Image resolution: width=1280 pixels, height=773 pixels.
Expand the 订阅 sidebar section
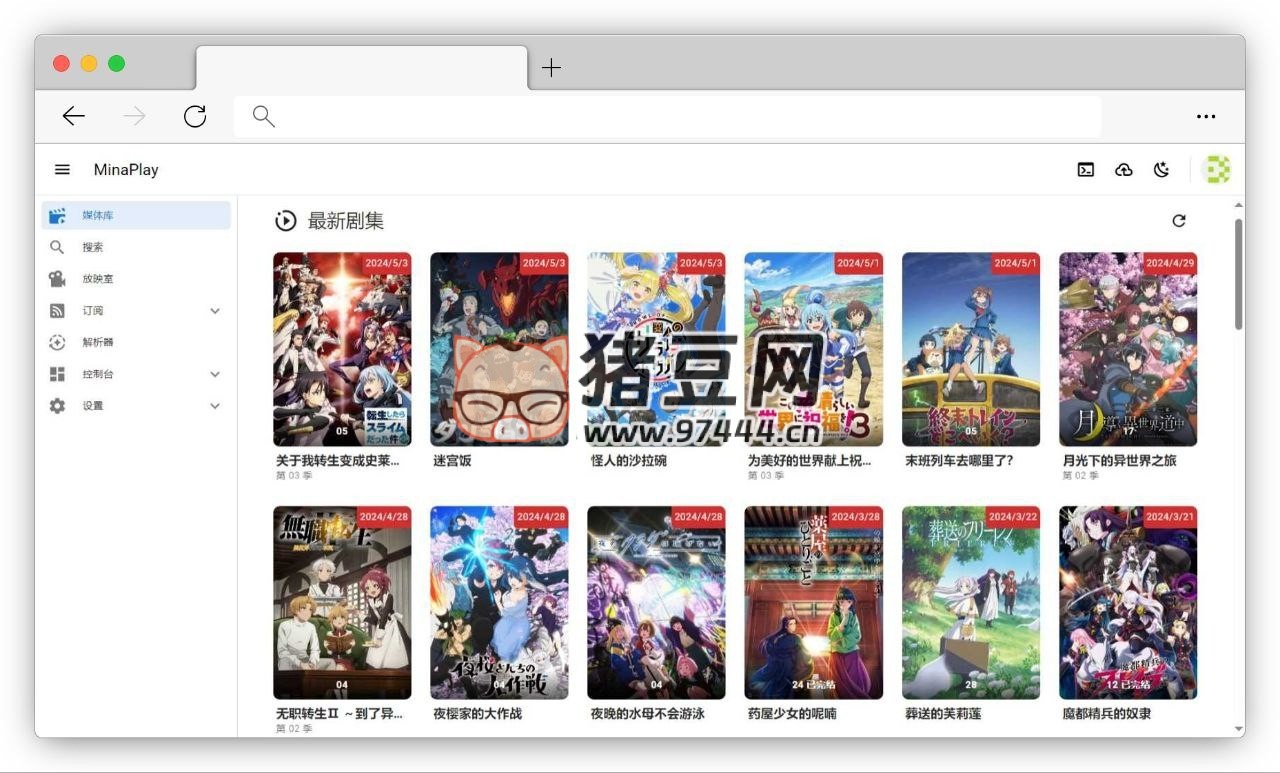click(215, 311)
